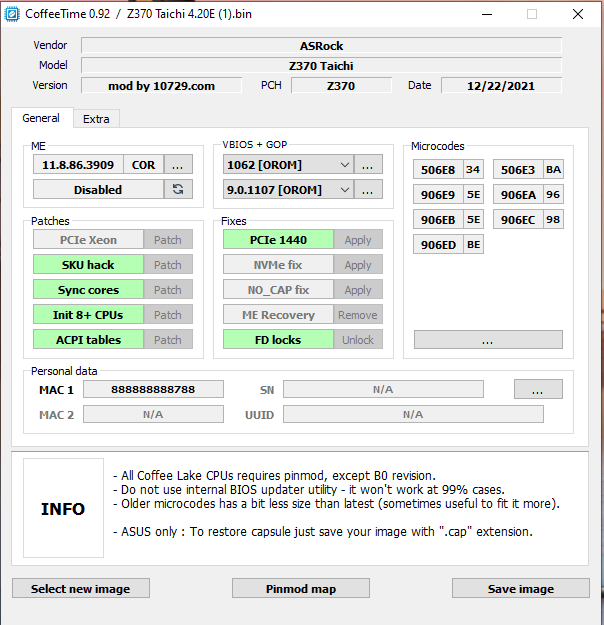604x625 pixels.
Task: Click the ME Disabled state button
Action: (x=98, y=189)
